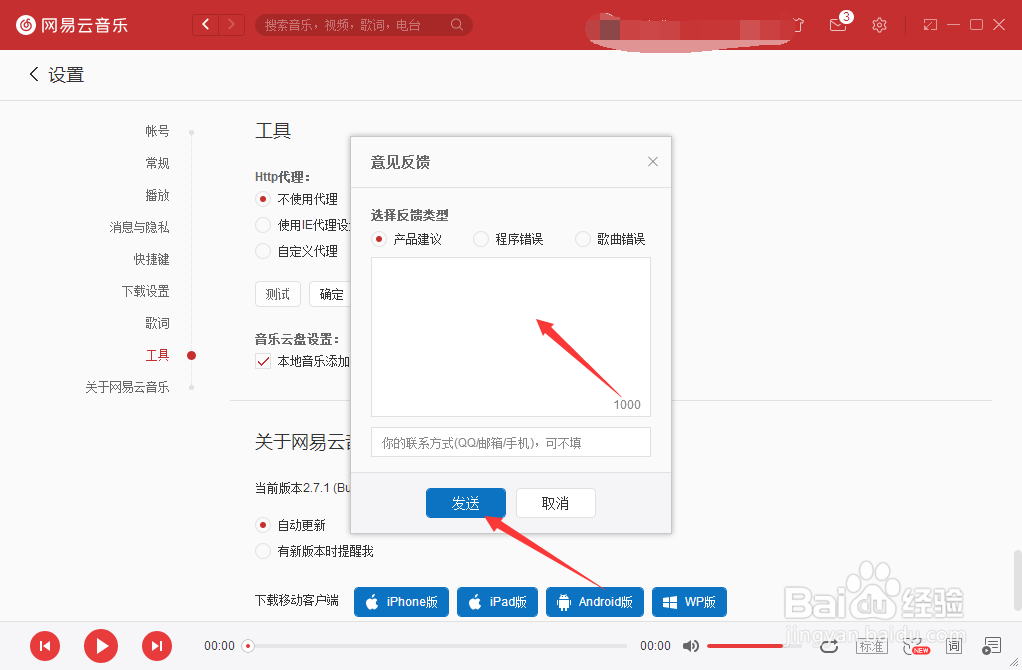Click the NetEase Cloud Music logo
Image resolution: width=1022 pixels, height=670 pixels.
72,25
